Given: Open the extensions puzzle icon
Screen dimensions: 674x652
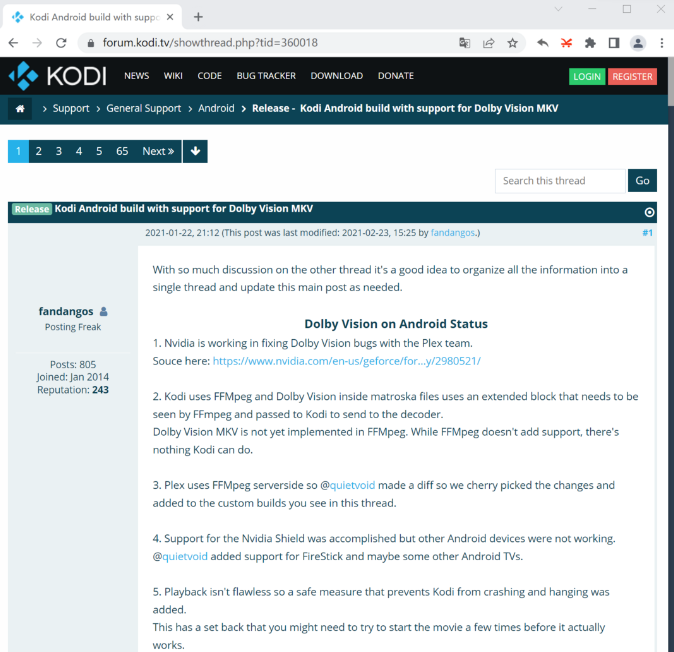Looking at the screenshot, I should (590, 43).
